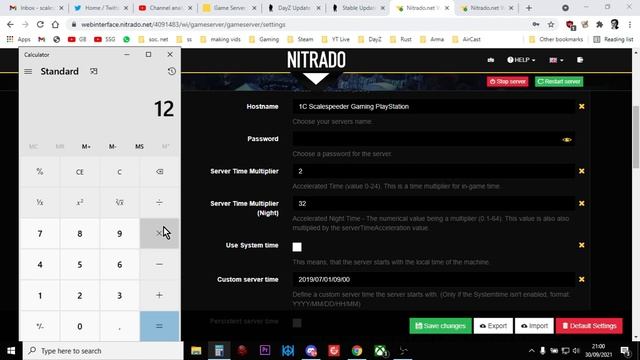Show password using the eye icon
This screenshot has height=360, width=640.
tap(567, 140)
